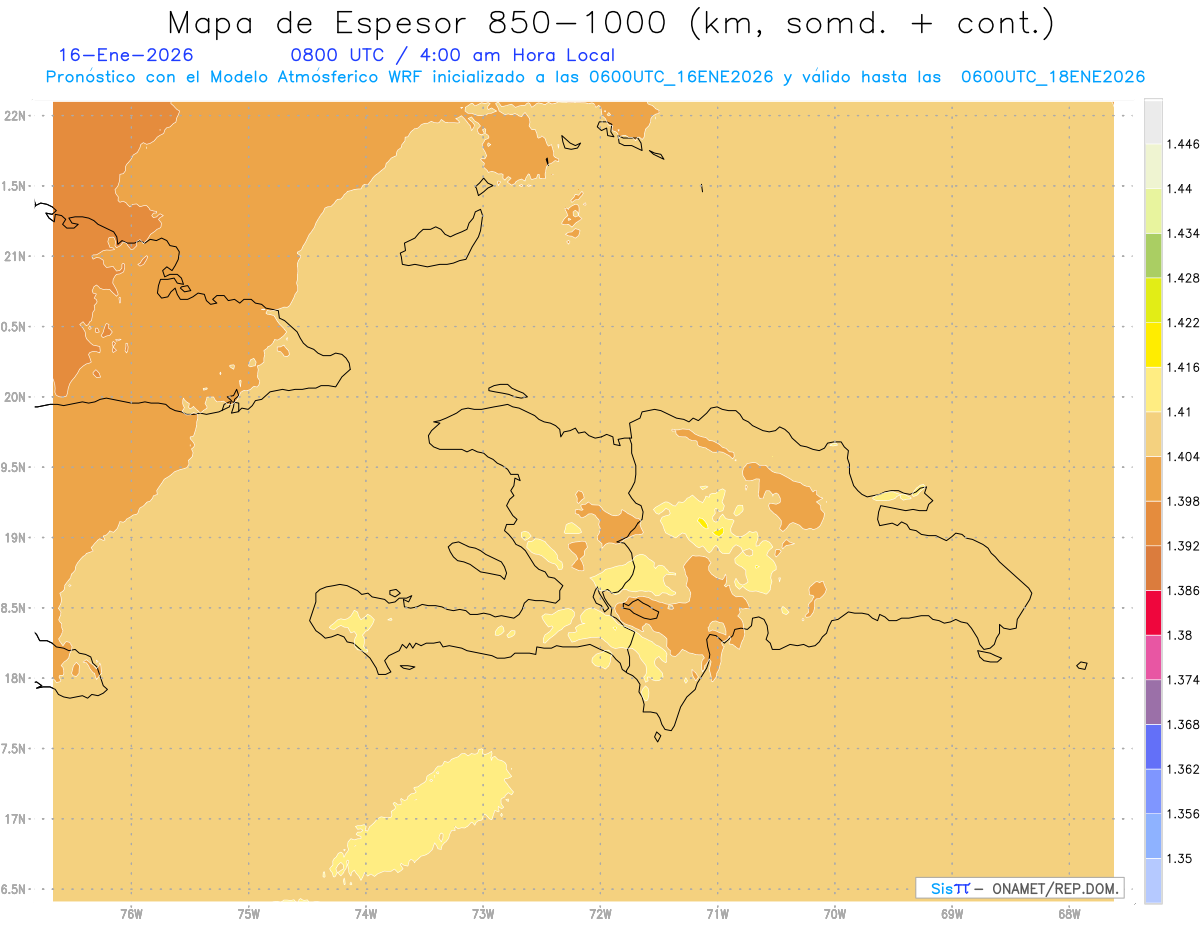Image resolution: width=1200 pixels, height=927 pixels.
Task: Pick the gray swatch above 1.446 in legend
Action: pos(1153,121)
